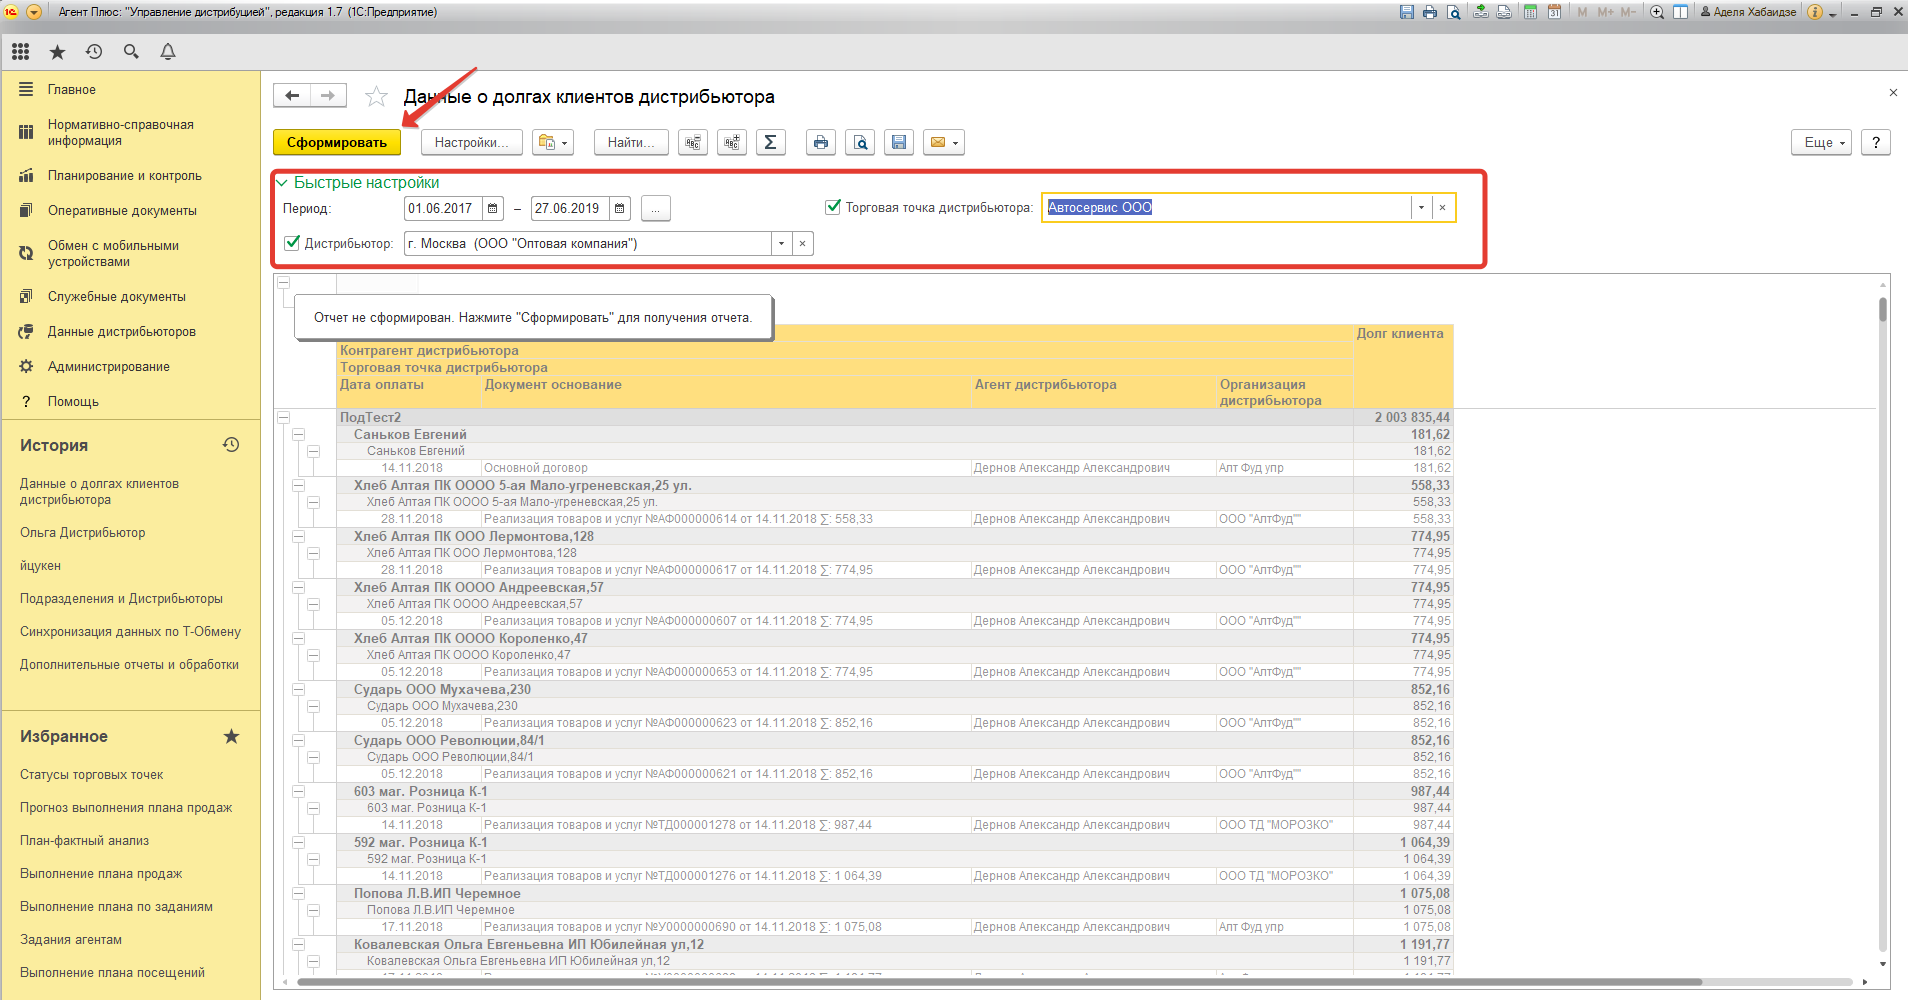Image resolution: width=1908 pixels, height=1000 pixels.
Task: Collapse the Попова Л.В.ИП Черемное group
Action: 298,893
